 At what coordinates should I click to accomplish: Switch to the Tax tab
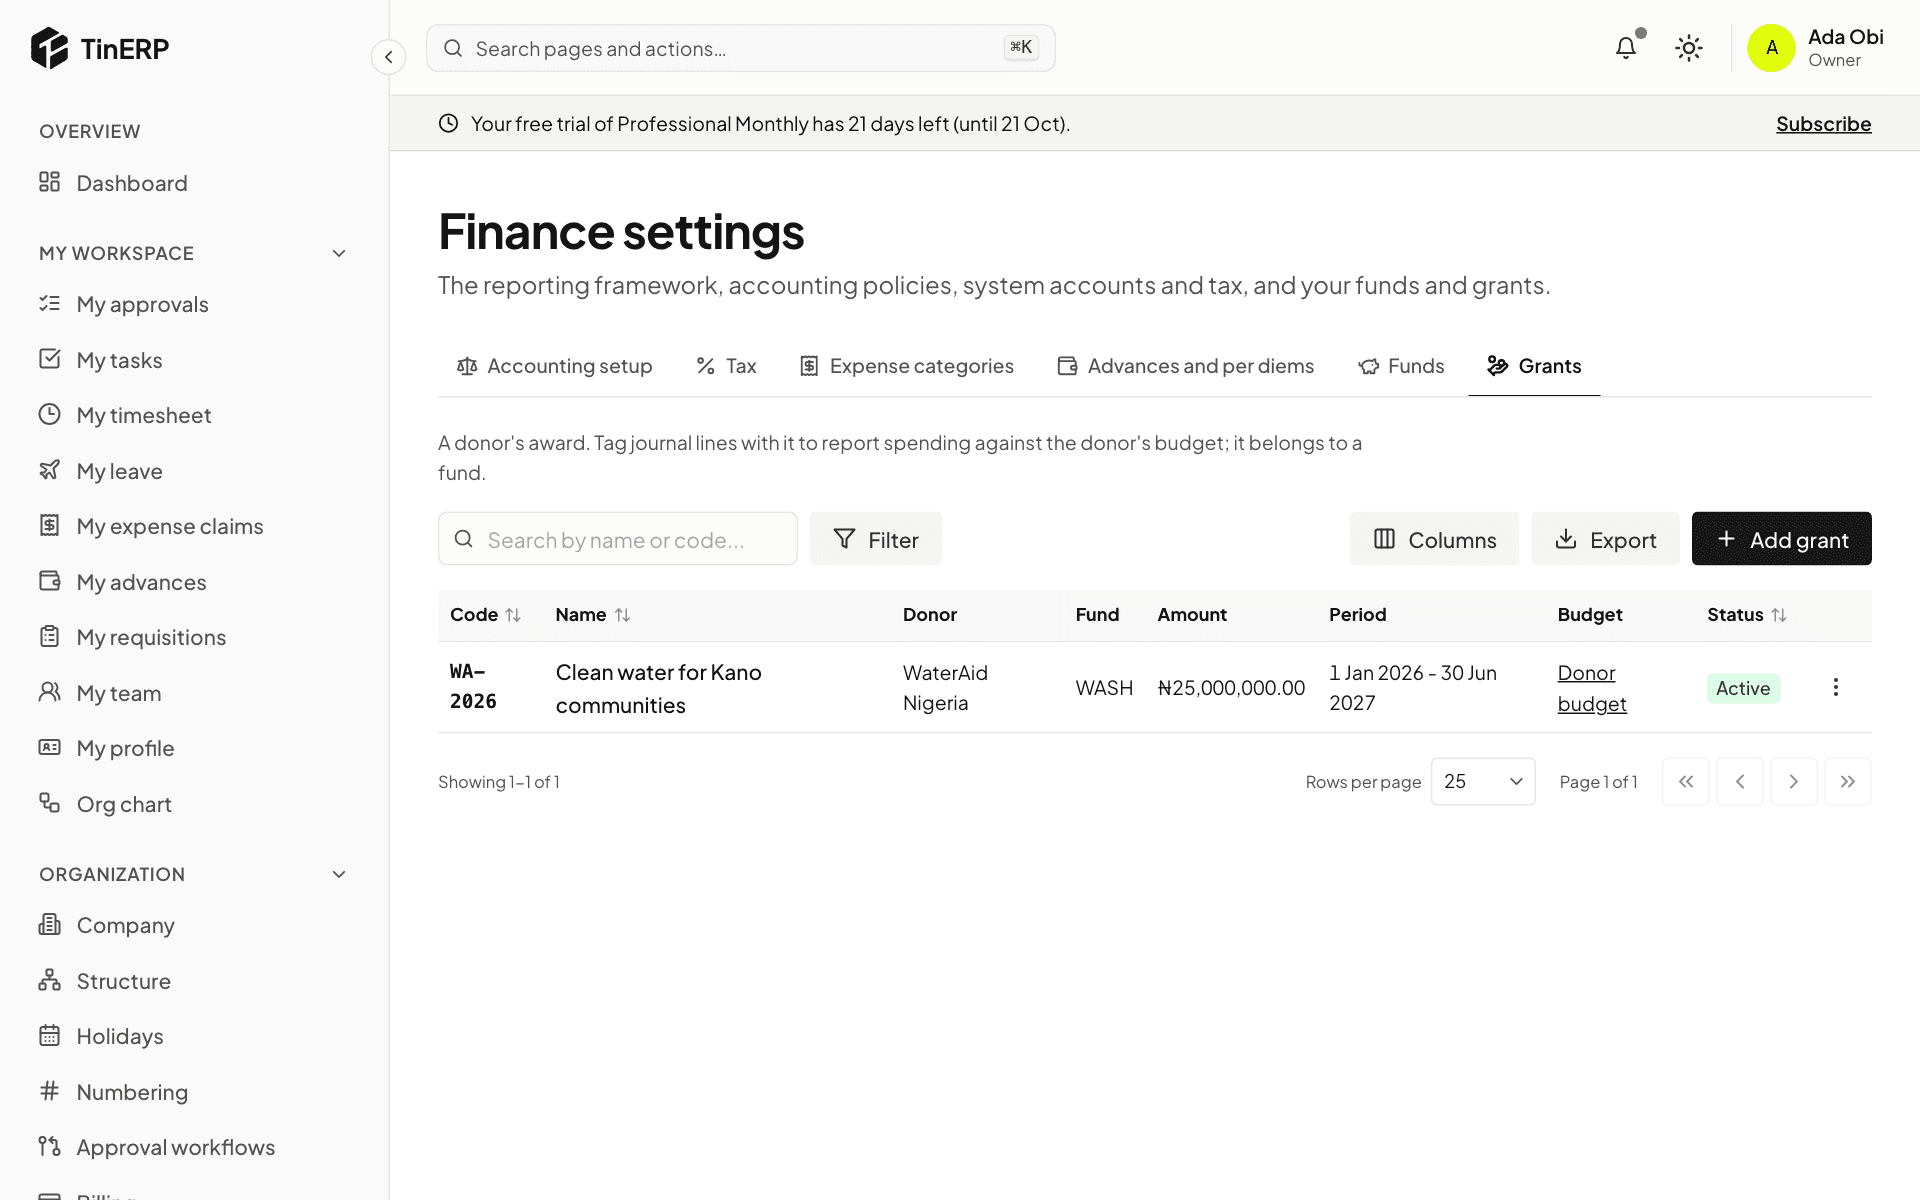point(727,366)
